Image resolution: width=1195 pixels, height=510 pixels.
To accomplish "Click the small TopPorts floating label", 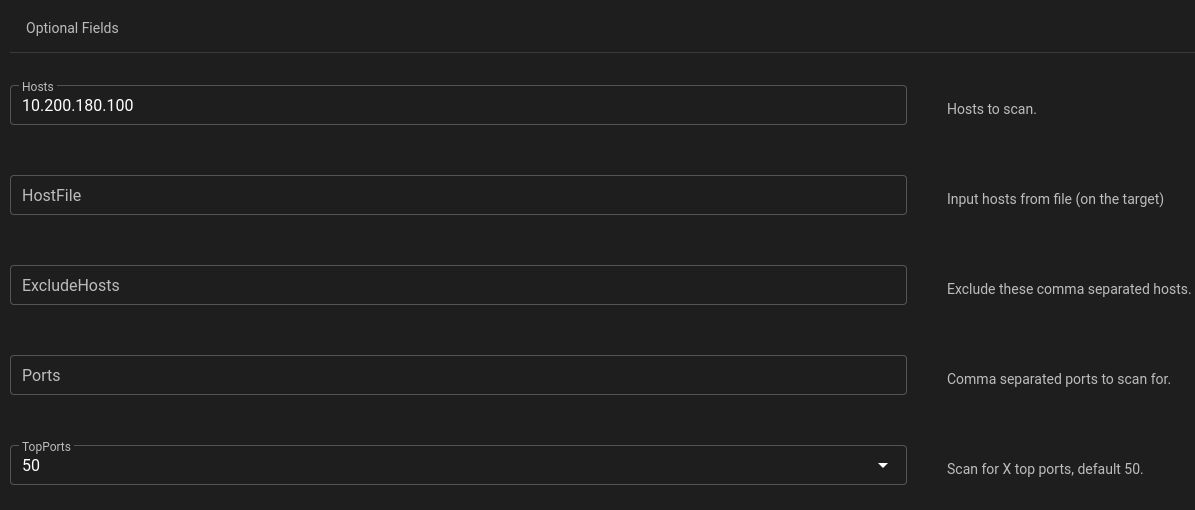I will click(46, 447).
